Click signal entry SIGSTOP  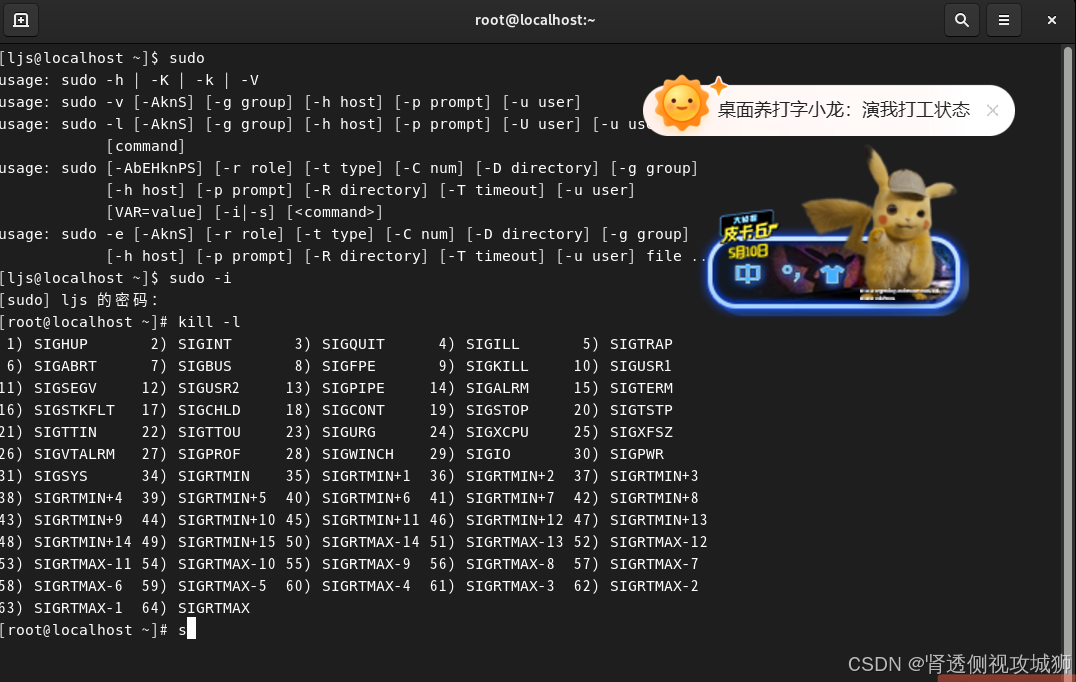coord(498,410)
